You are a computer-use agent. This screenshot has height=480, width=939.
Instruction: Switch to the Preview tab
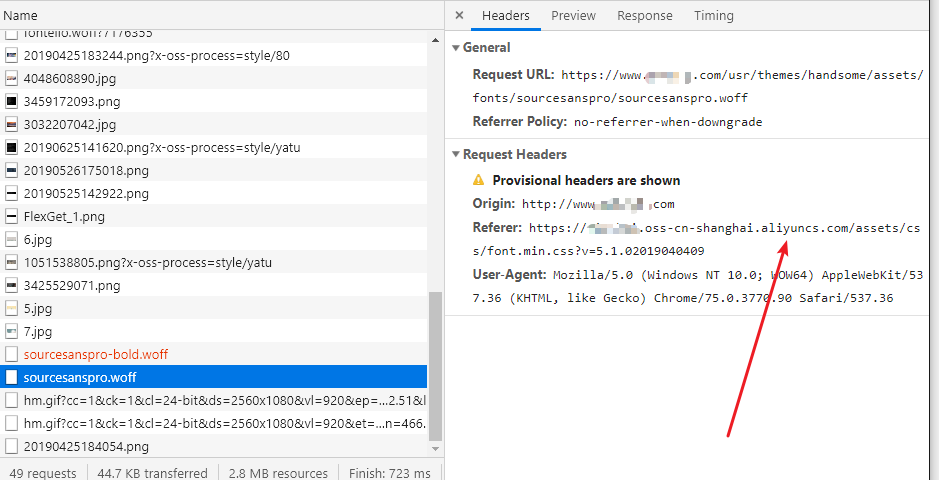[573, 16]
